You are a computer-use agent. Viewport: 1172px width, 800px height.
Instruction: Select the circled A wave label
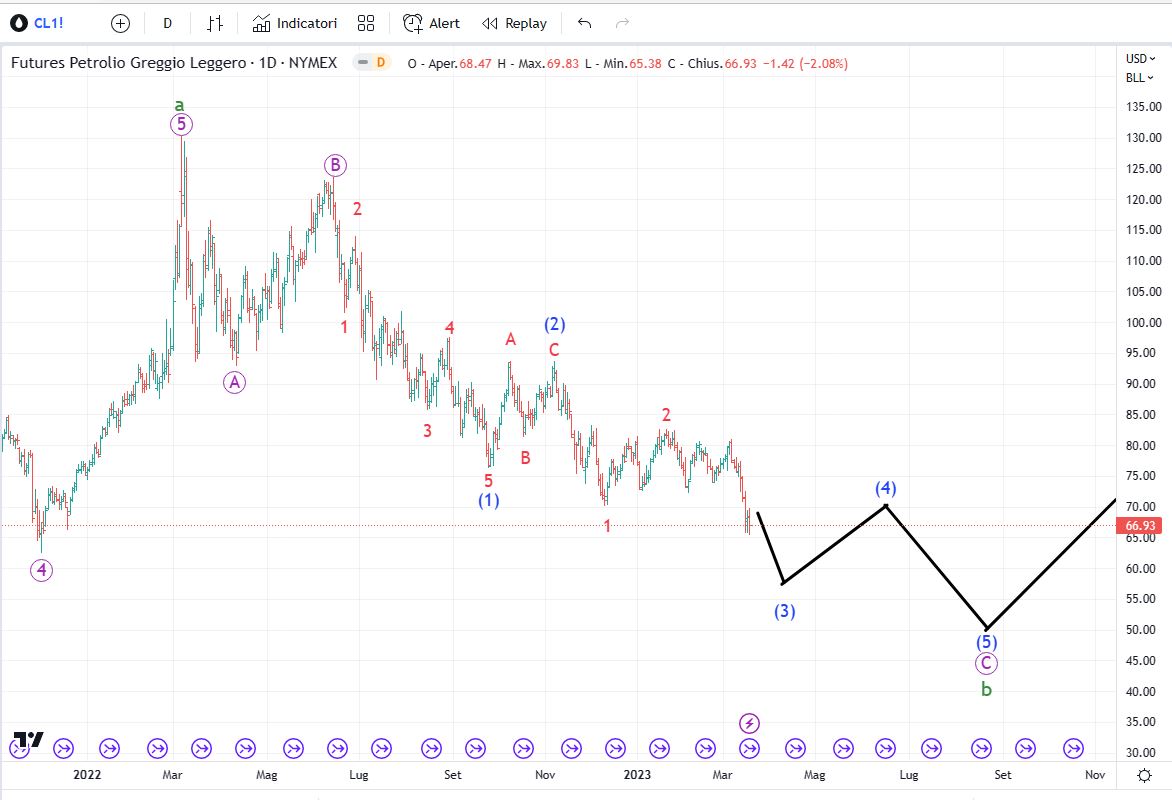click(235, 383)
